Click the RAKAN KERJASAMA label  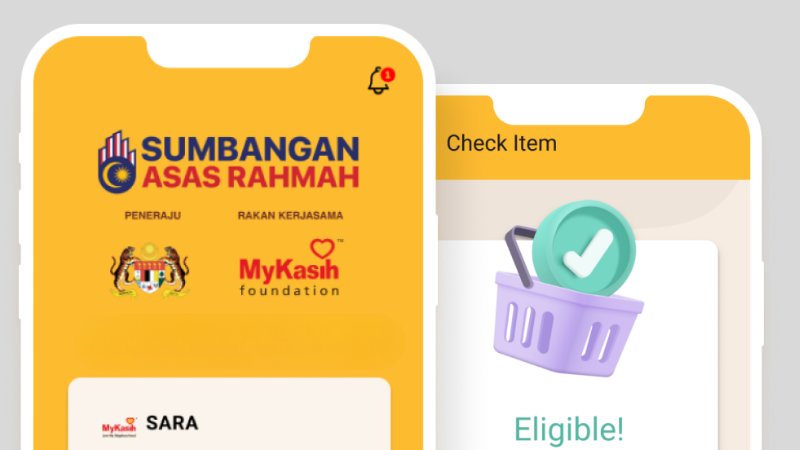tap(290, 215)
